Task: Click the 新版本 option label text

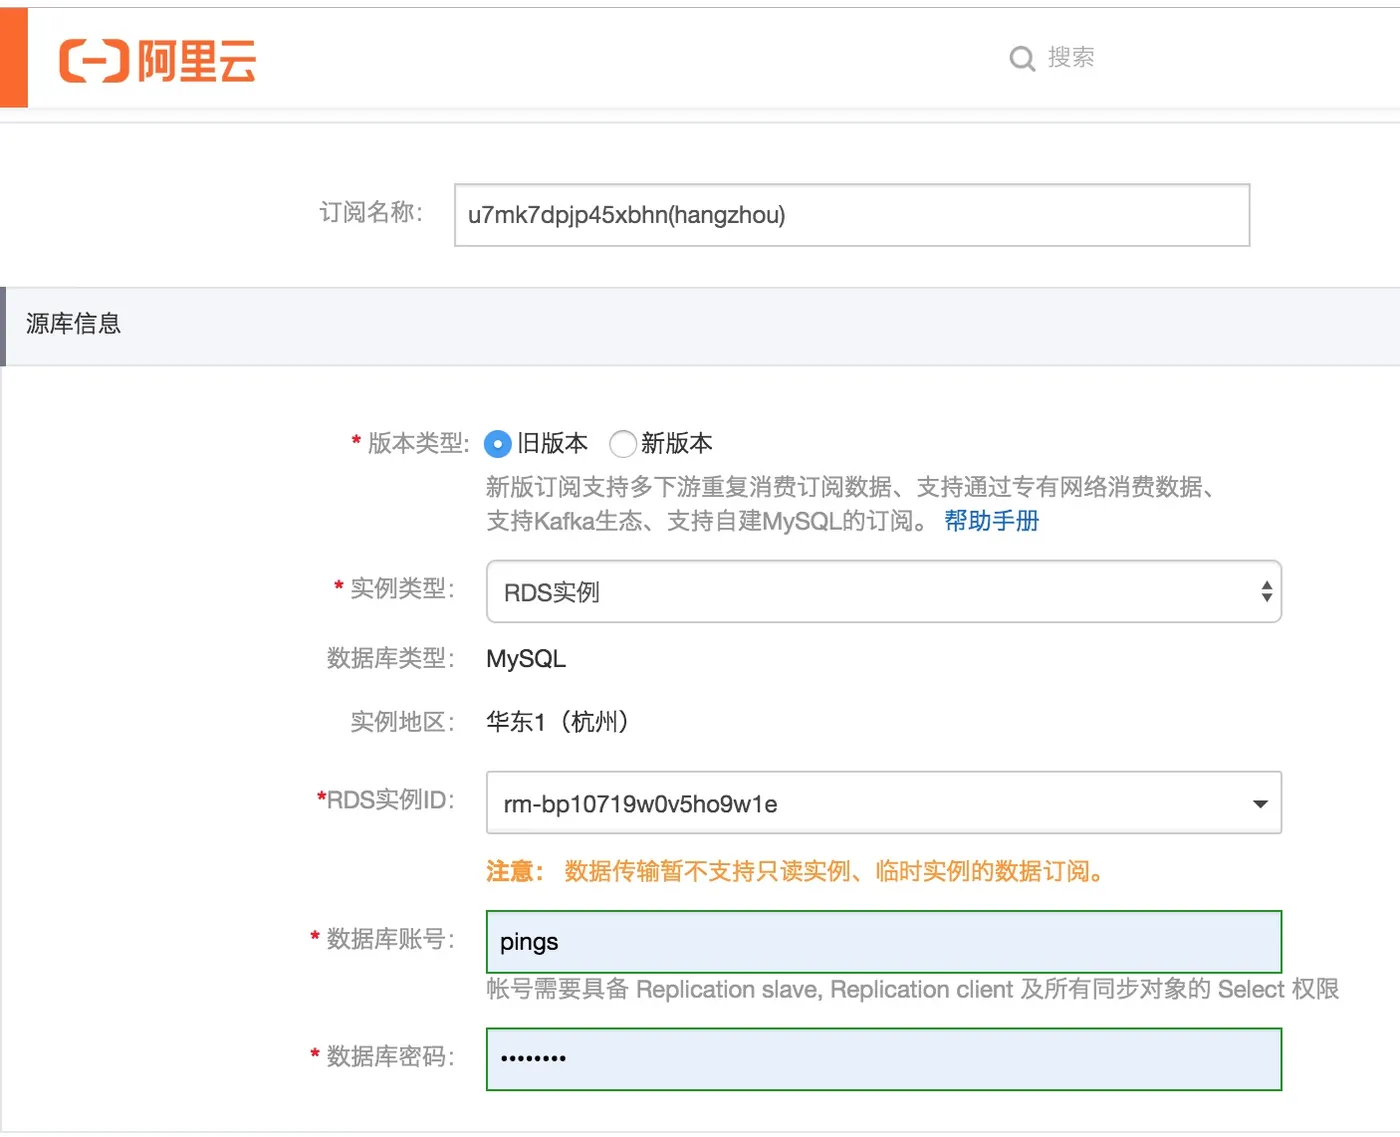Action: click(677, 443)
